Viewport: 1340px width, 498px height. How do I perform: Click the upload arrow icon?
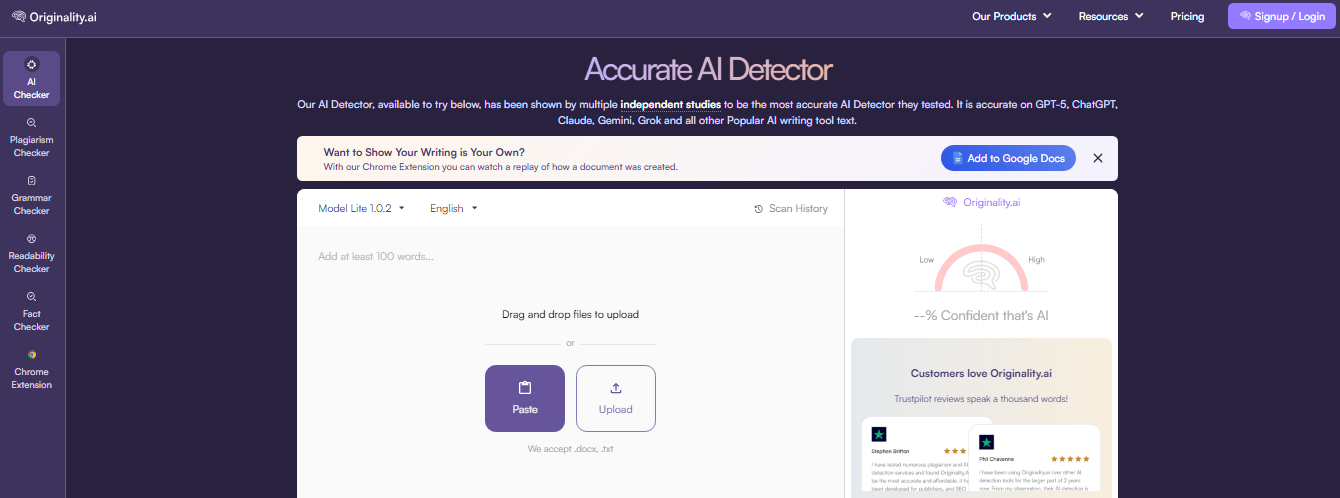616,388
